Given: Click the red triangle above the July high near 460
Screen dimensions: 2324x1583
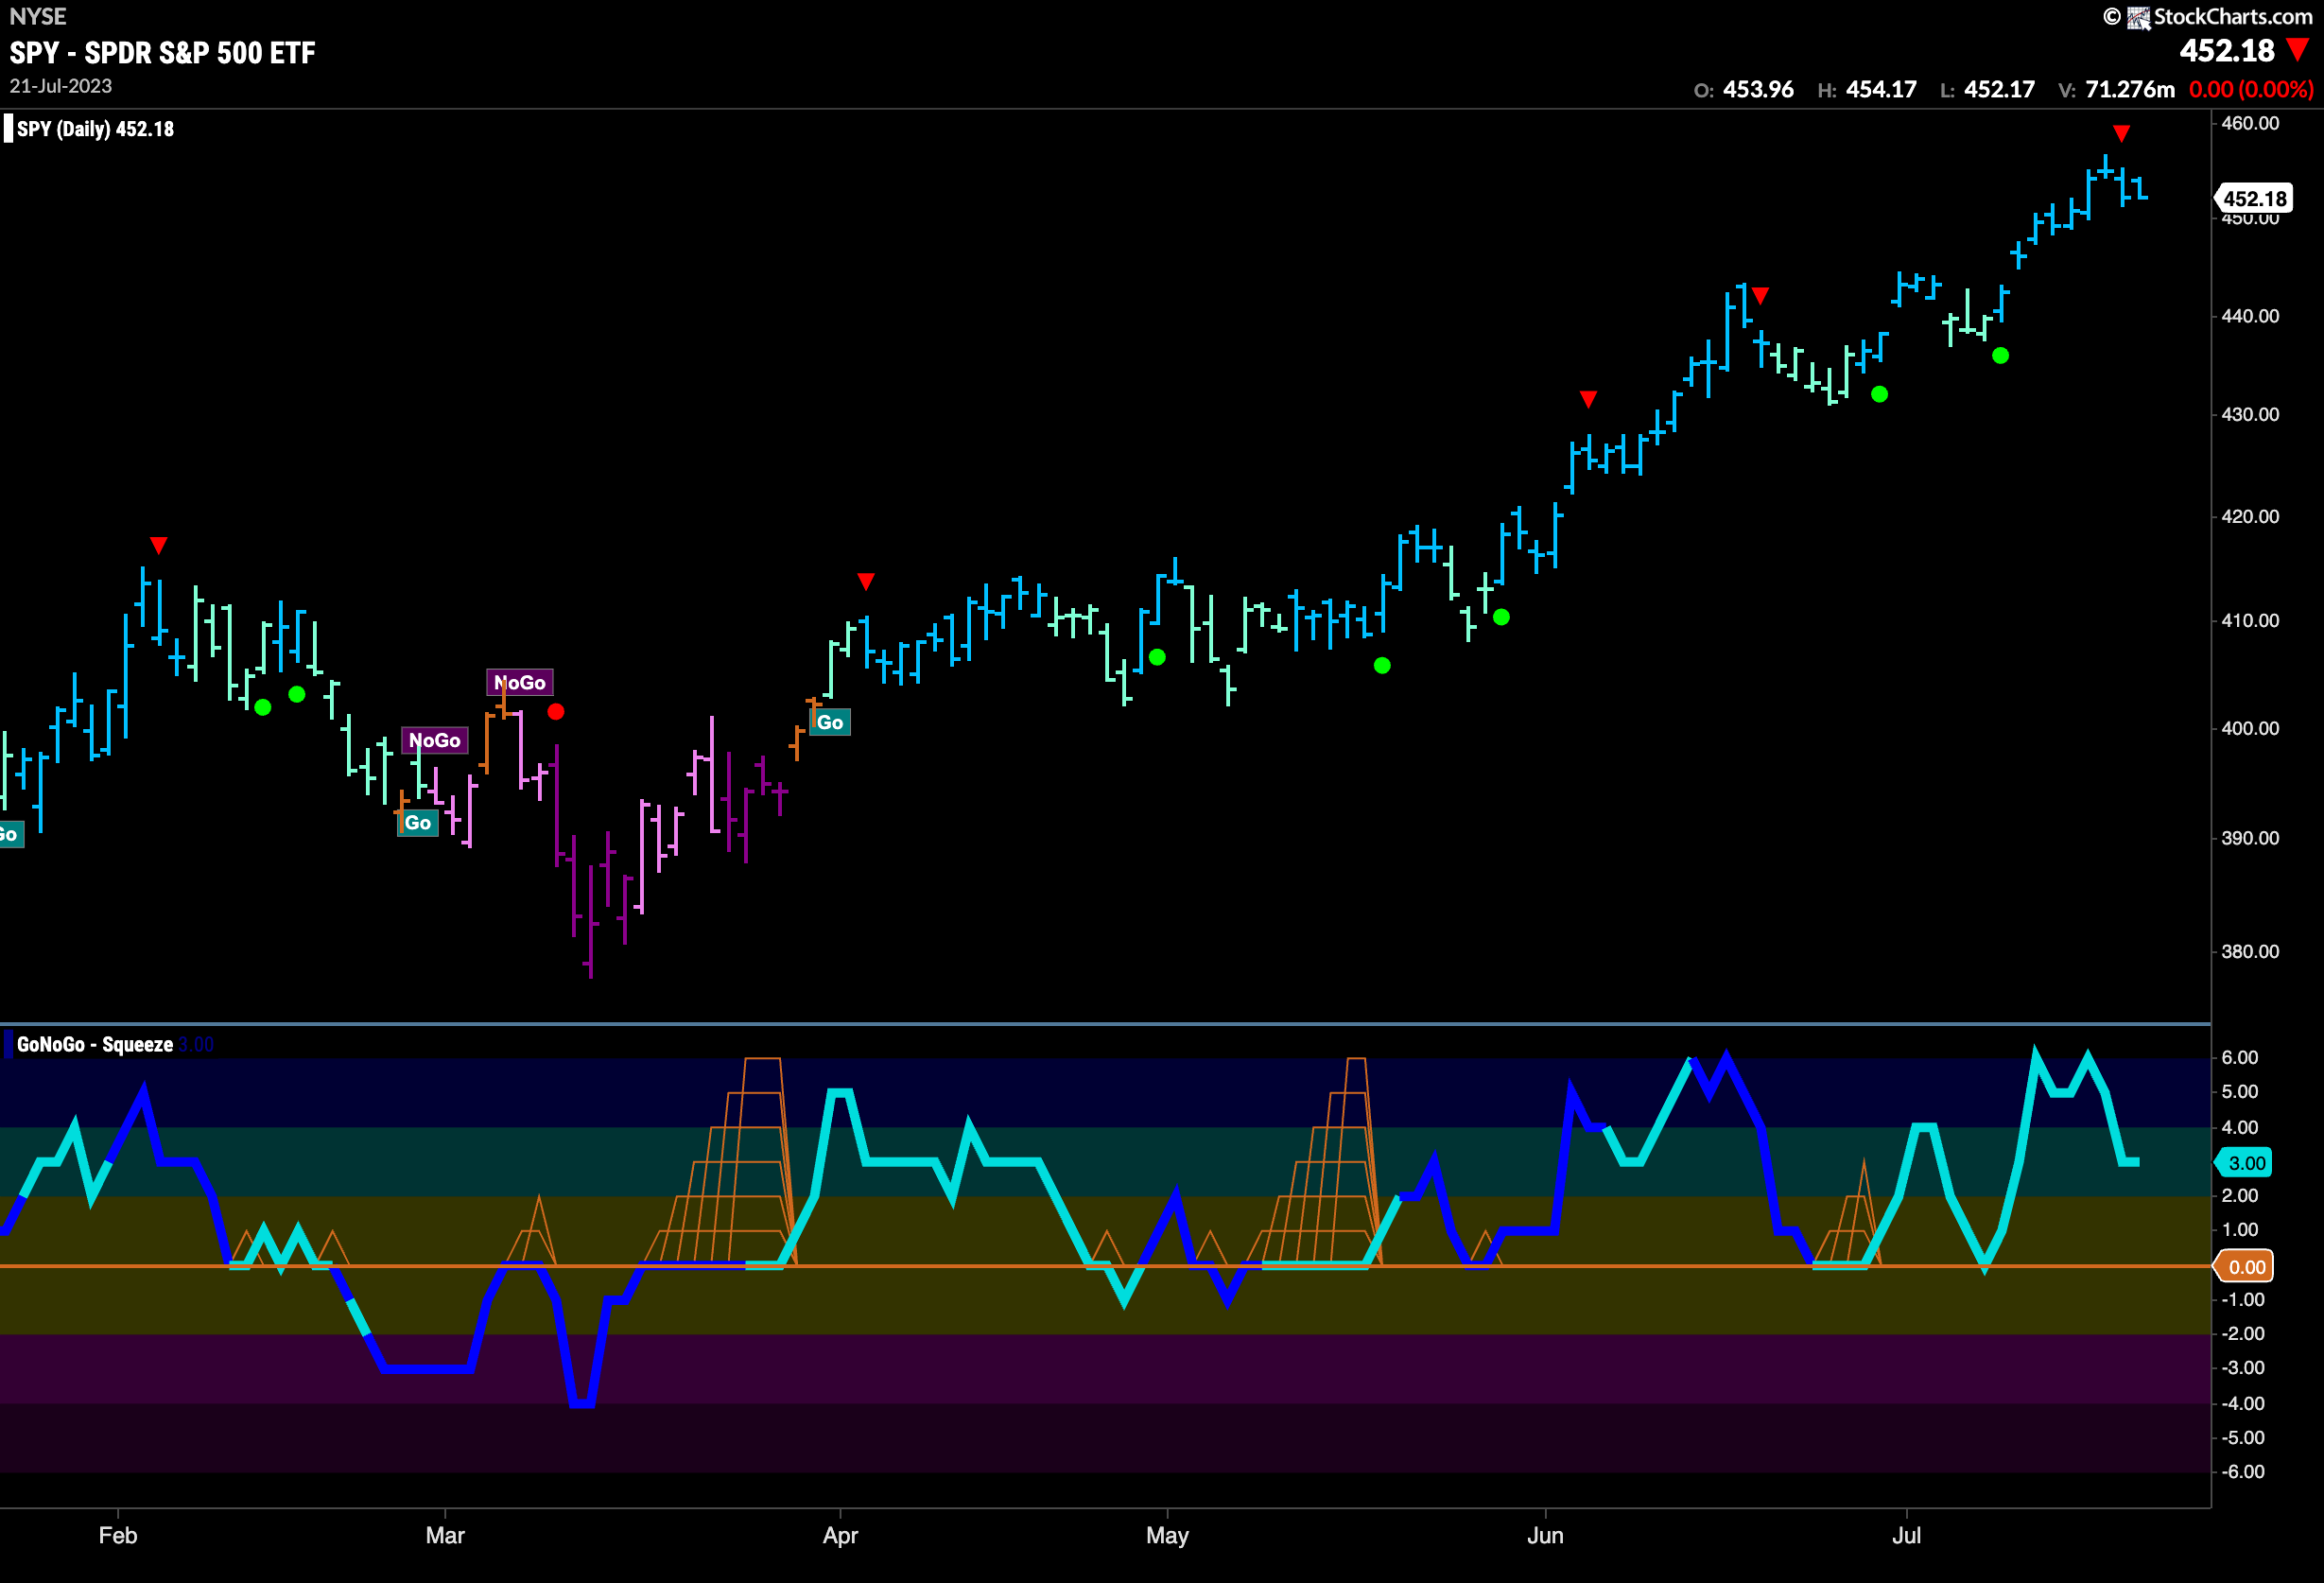Looking at the screenshot, I should (2121, 133).
